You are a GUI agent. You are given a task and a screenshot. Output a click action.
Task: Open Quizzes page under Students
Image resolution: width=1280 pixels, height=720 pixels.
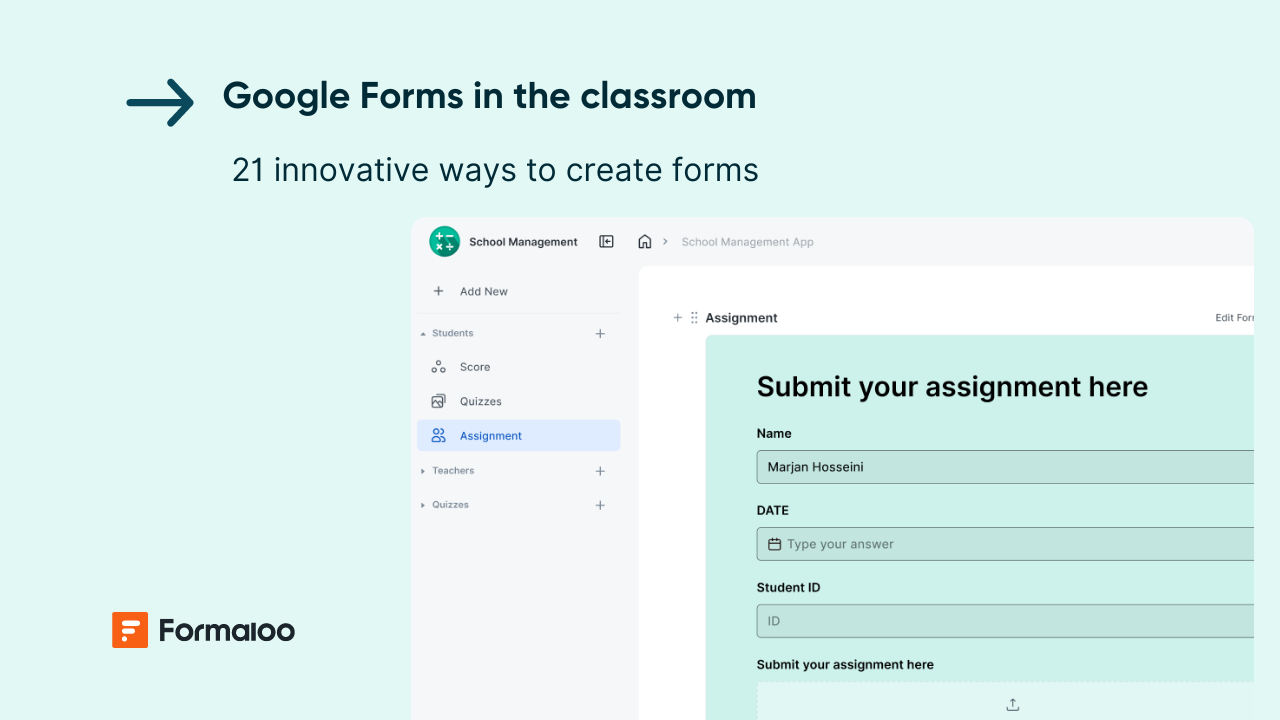point(518,401)
